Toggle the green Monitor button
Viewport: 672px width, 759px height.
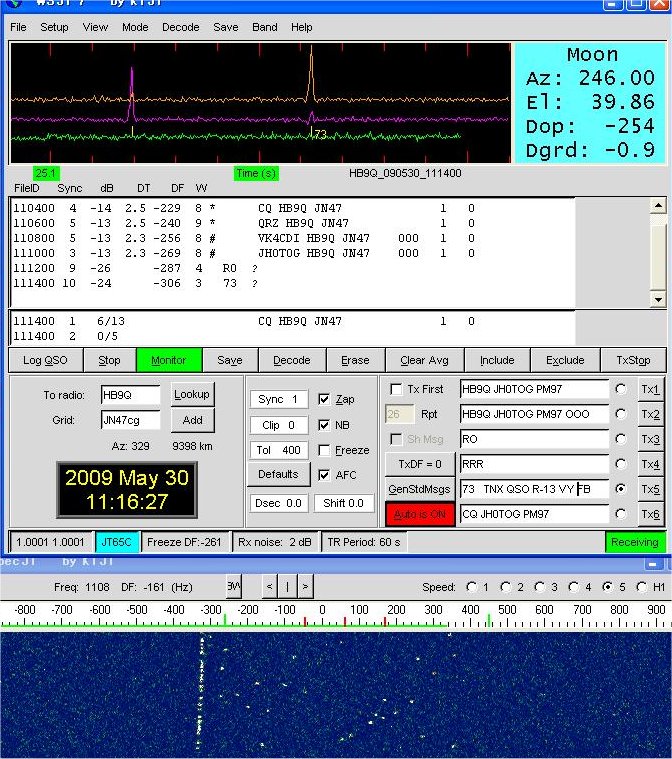tap(168, 360)
